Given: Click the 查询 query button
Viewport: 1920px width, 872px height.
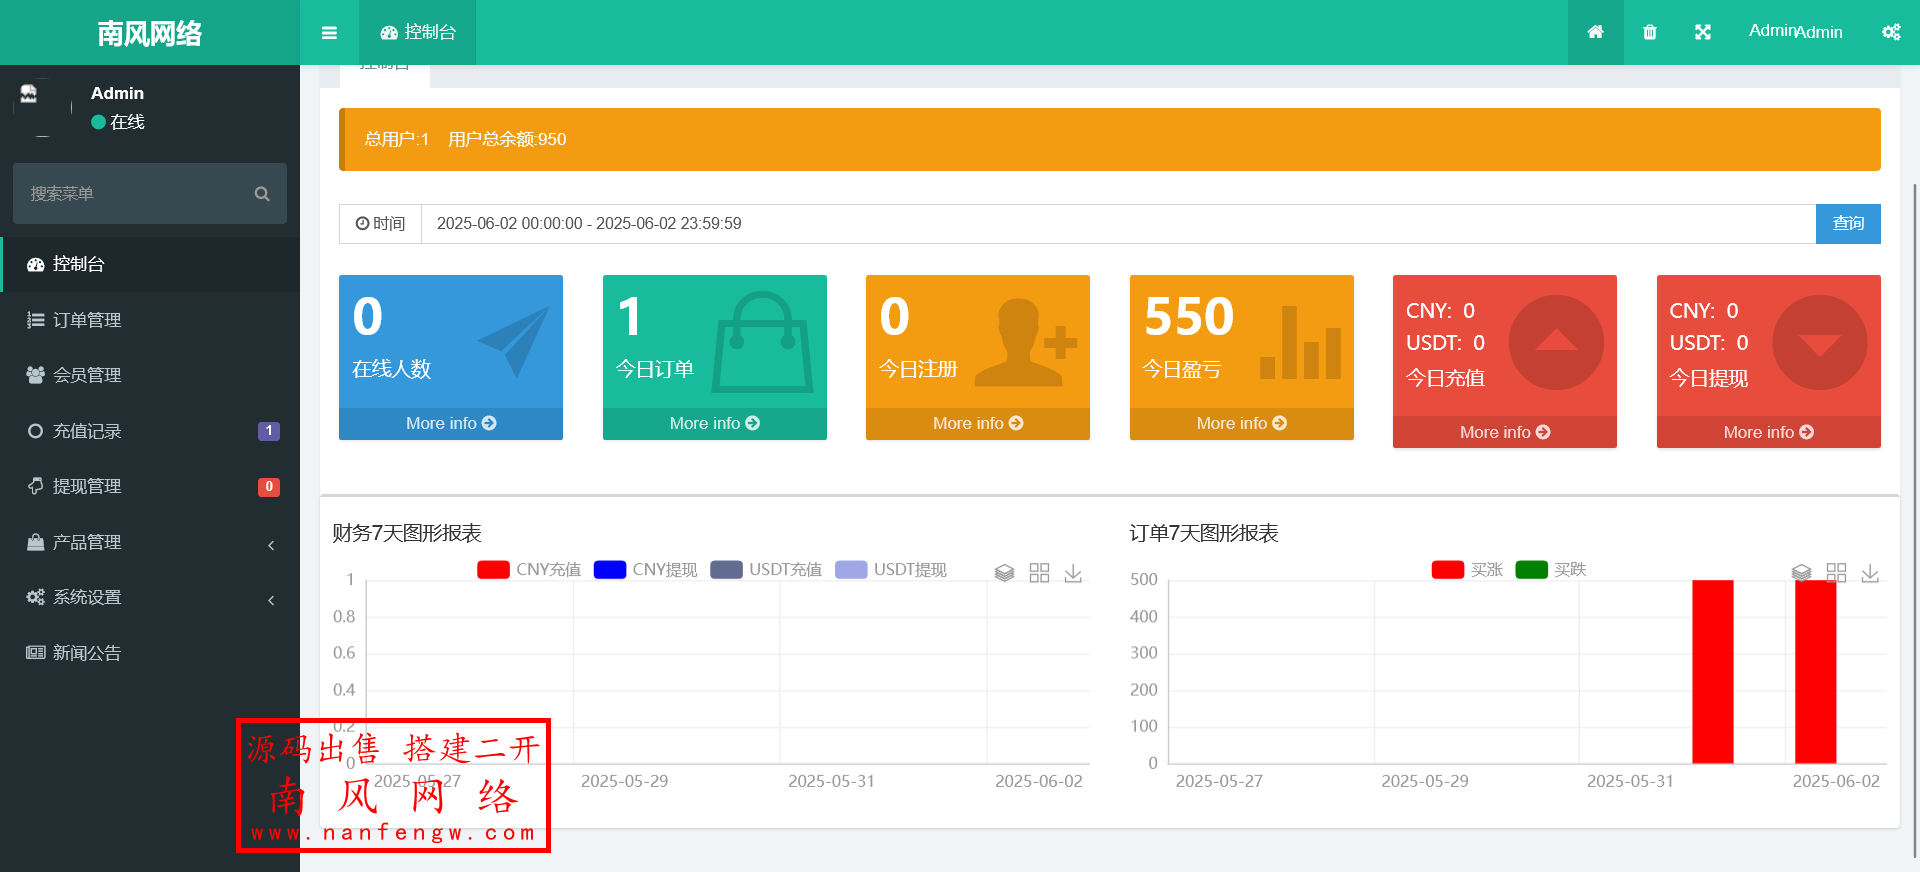Looking at the screenshot, I should 1847,224.
